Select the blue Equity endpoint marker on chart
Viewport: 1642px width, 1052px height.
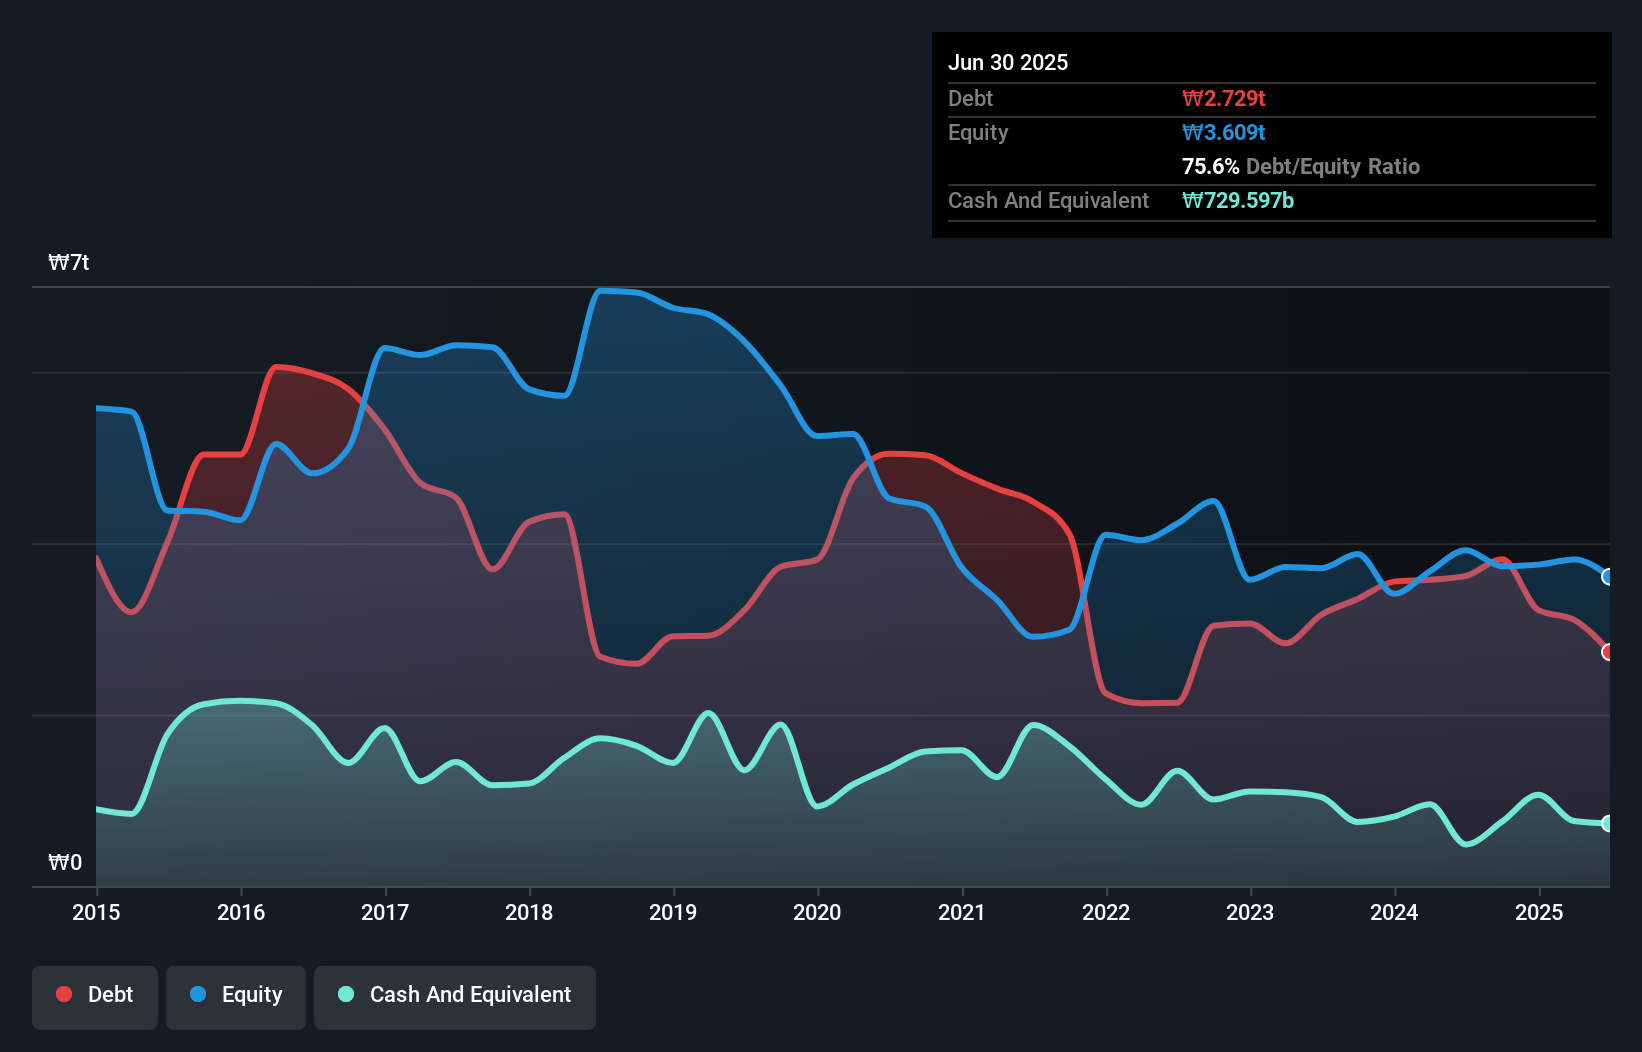coord(1608,577)
